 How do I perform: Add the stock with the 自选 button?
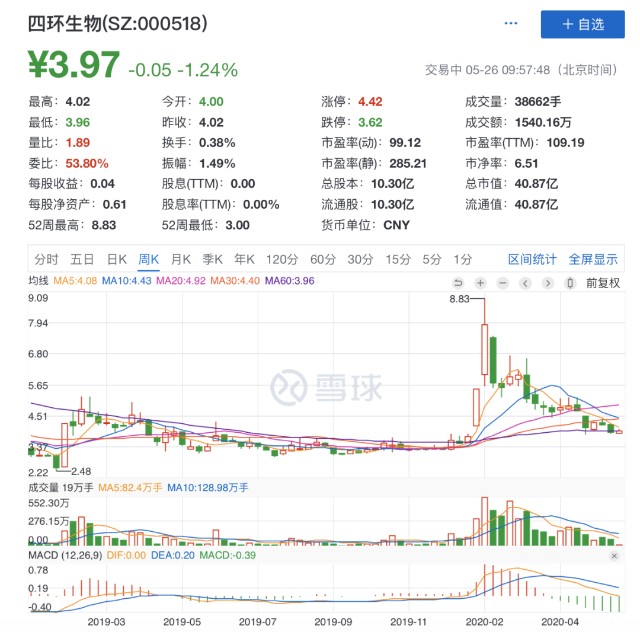(582, 24)
